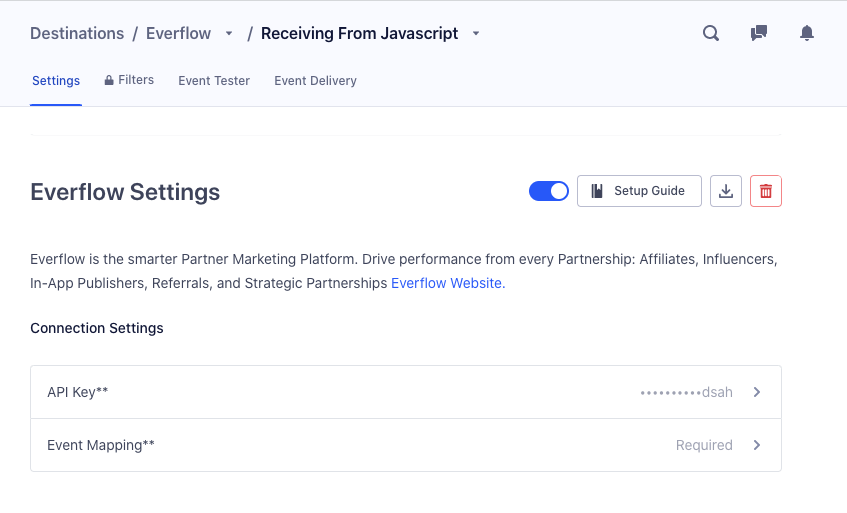Click the download settings icon button
This screenshot has height=513, width=847.
point(726,191)
